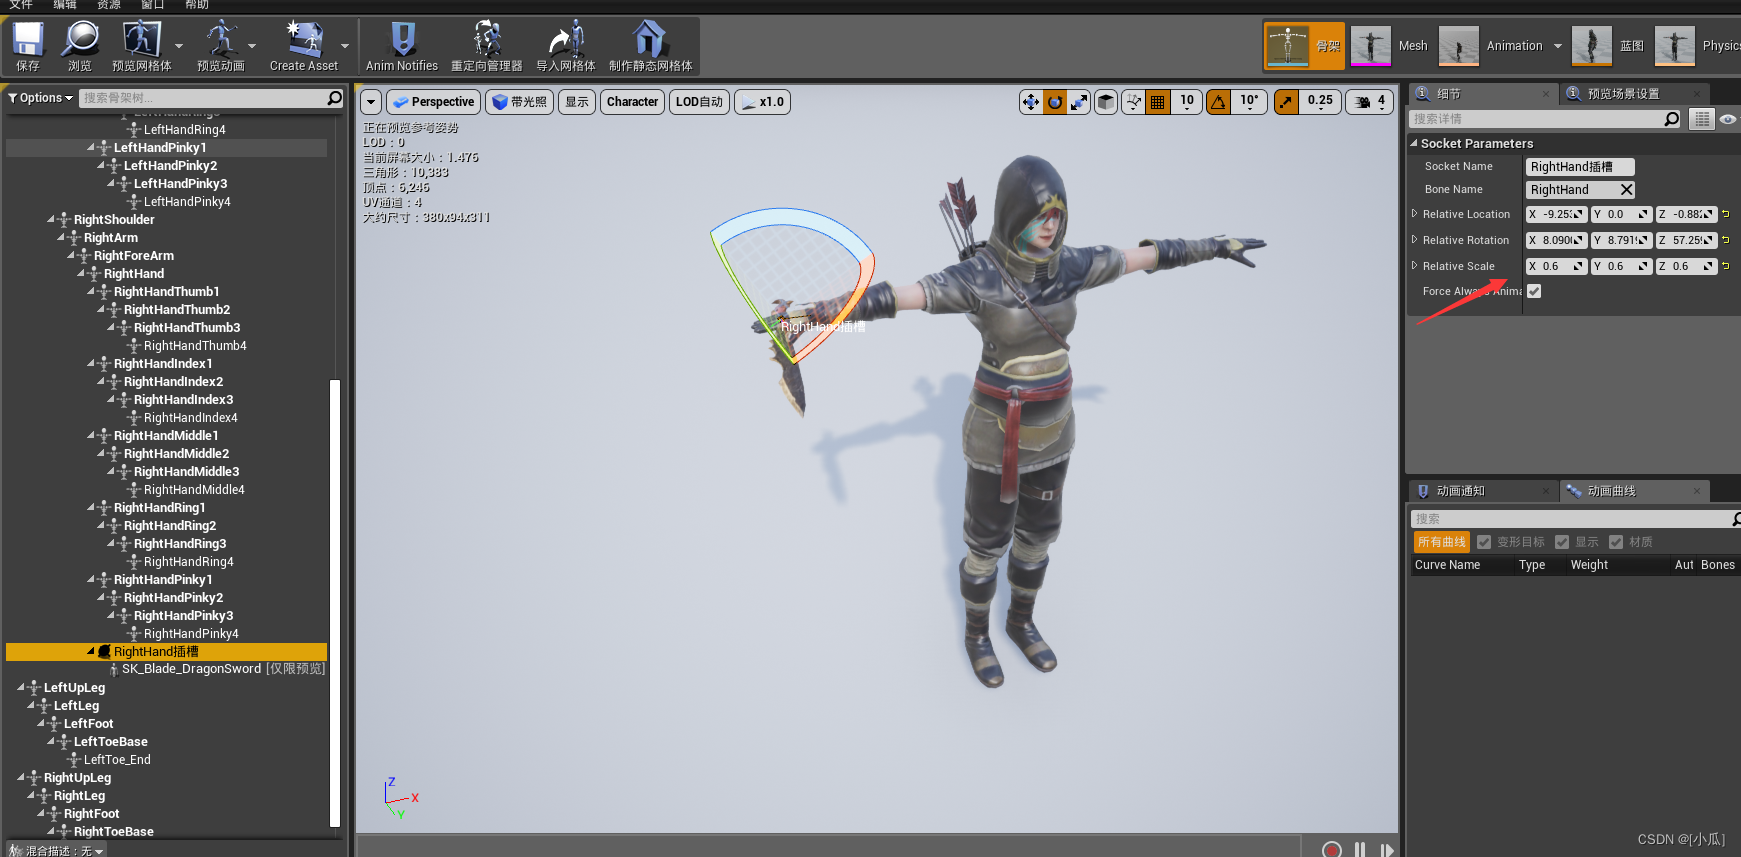Click the details search magnifier icon
Image resolution: width=1741 pixels, height=857 pixels.
click(1671, 119)
